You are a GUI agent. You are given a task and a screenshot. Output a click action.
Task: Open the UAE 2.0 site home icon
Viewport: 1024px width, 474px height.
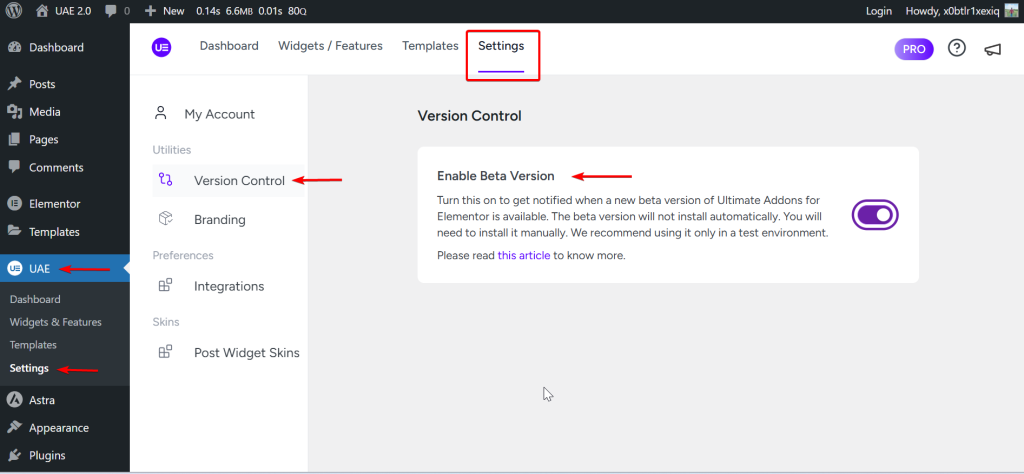coord(42,11)
